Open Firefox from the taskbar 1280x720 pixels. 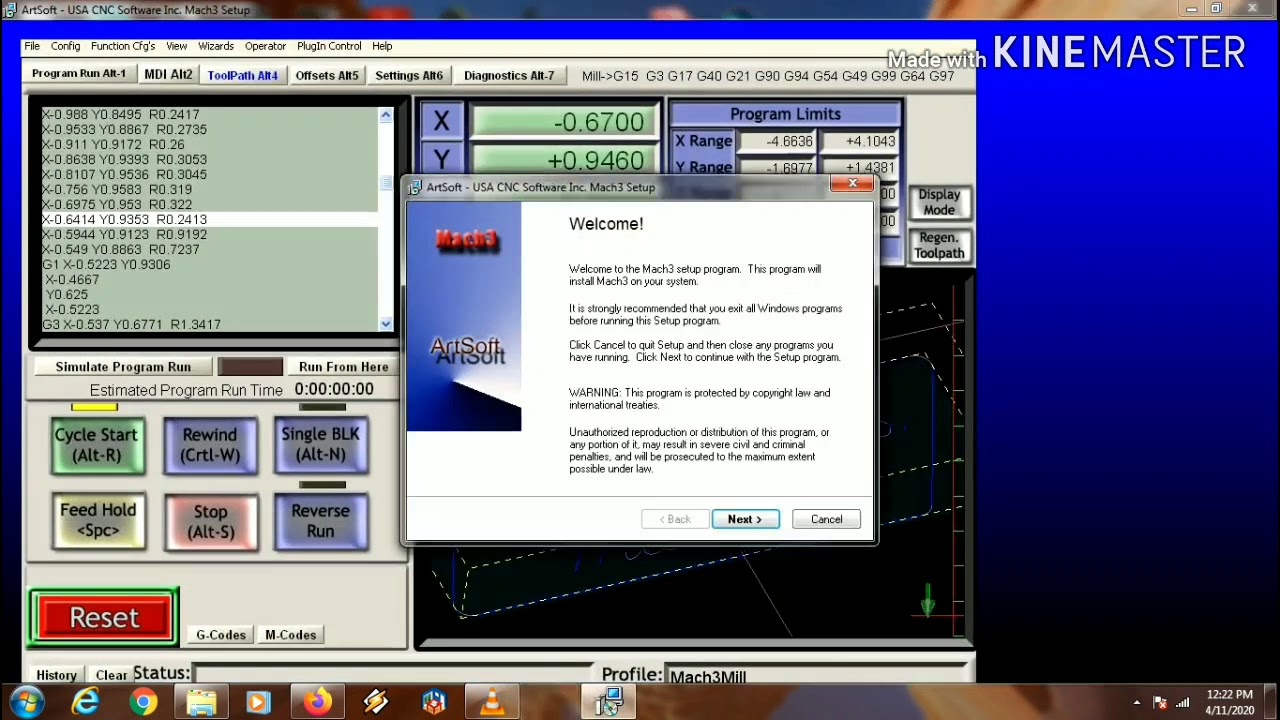pos(318,703)
